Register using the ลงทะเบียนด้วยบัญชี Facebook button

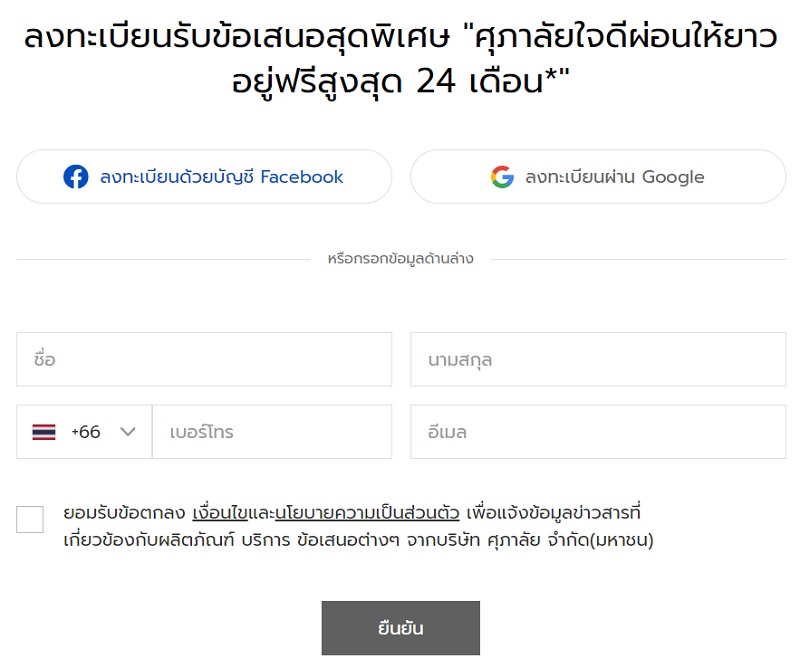[204, 177]
